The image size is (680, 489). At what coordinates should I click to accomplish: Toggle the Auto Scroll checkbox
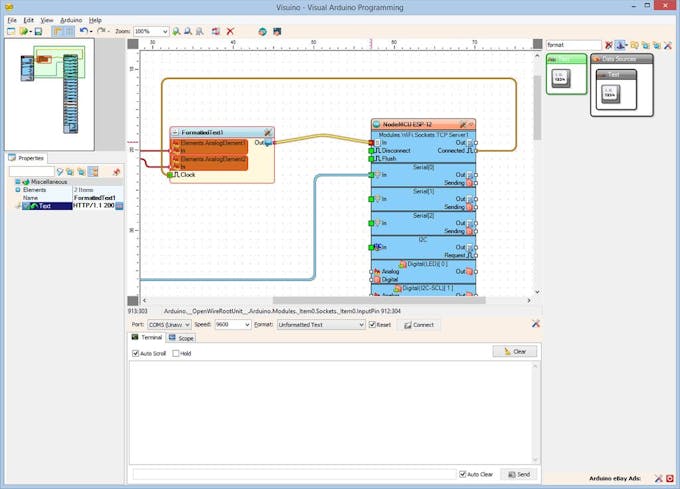136,353
